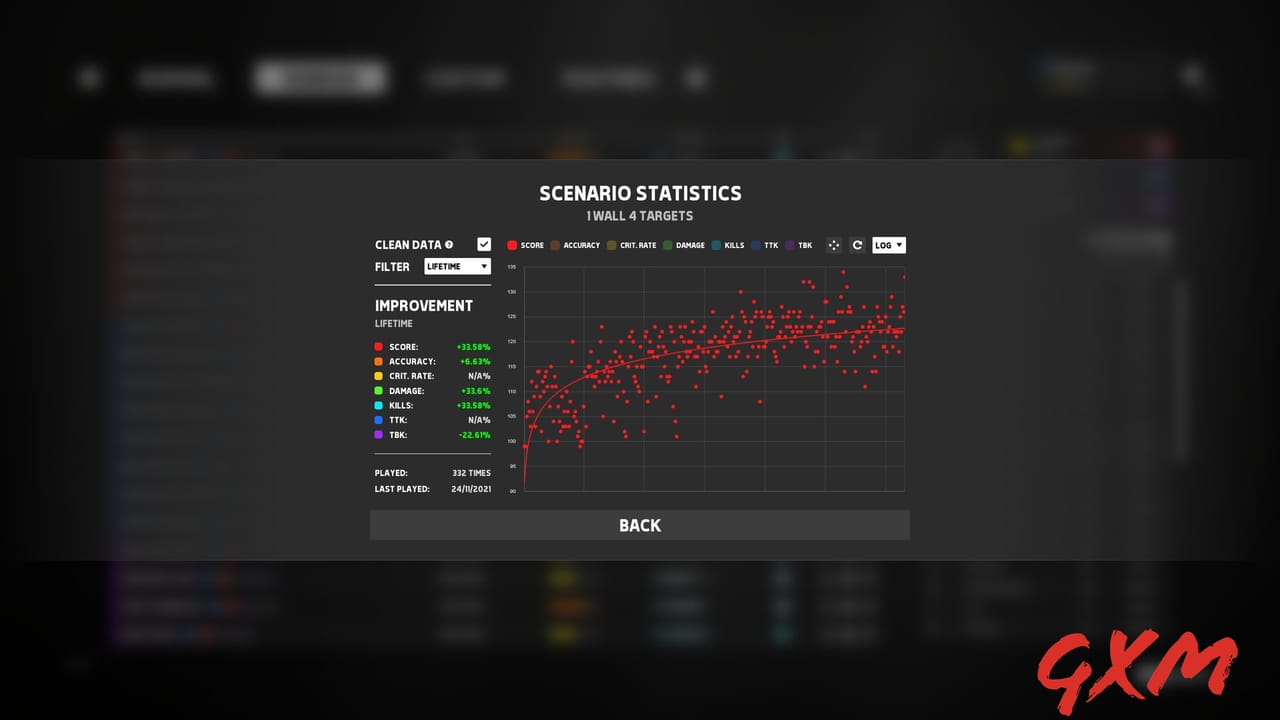Toggle the DAMAGE series visibility
1280x720 pixels.
pyautogui.click(x=689, y=245)
